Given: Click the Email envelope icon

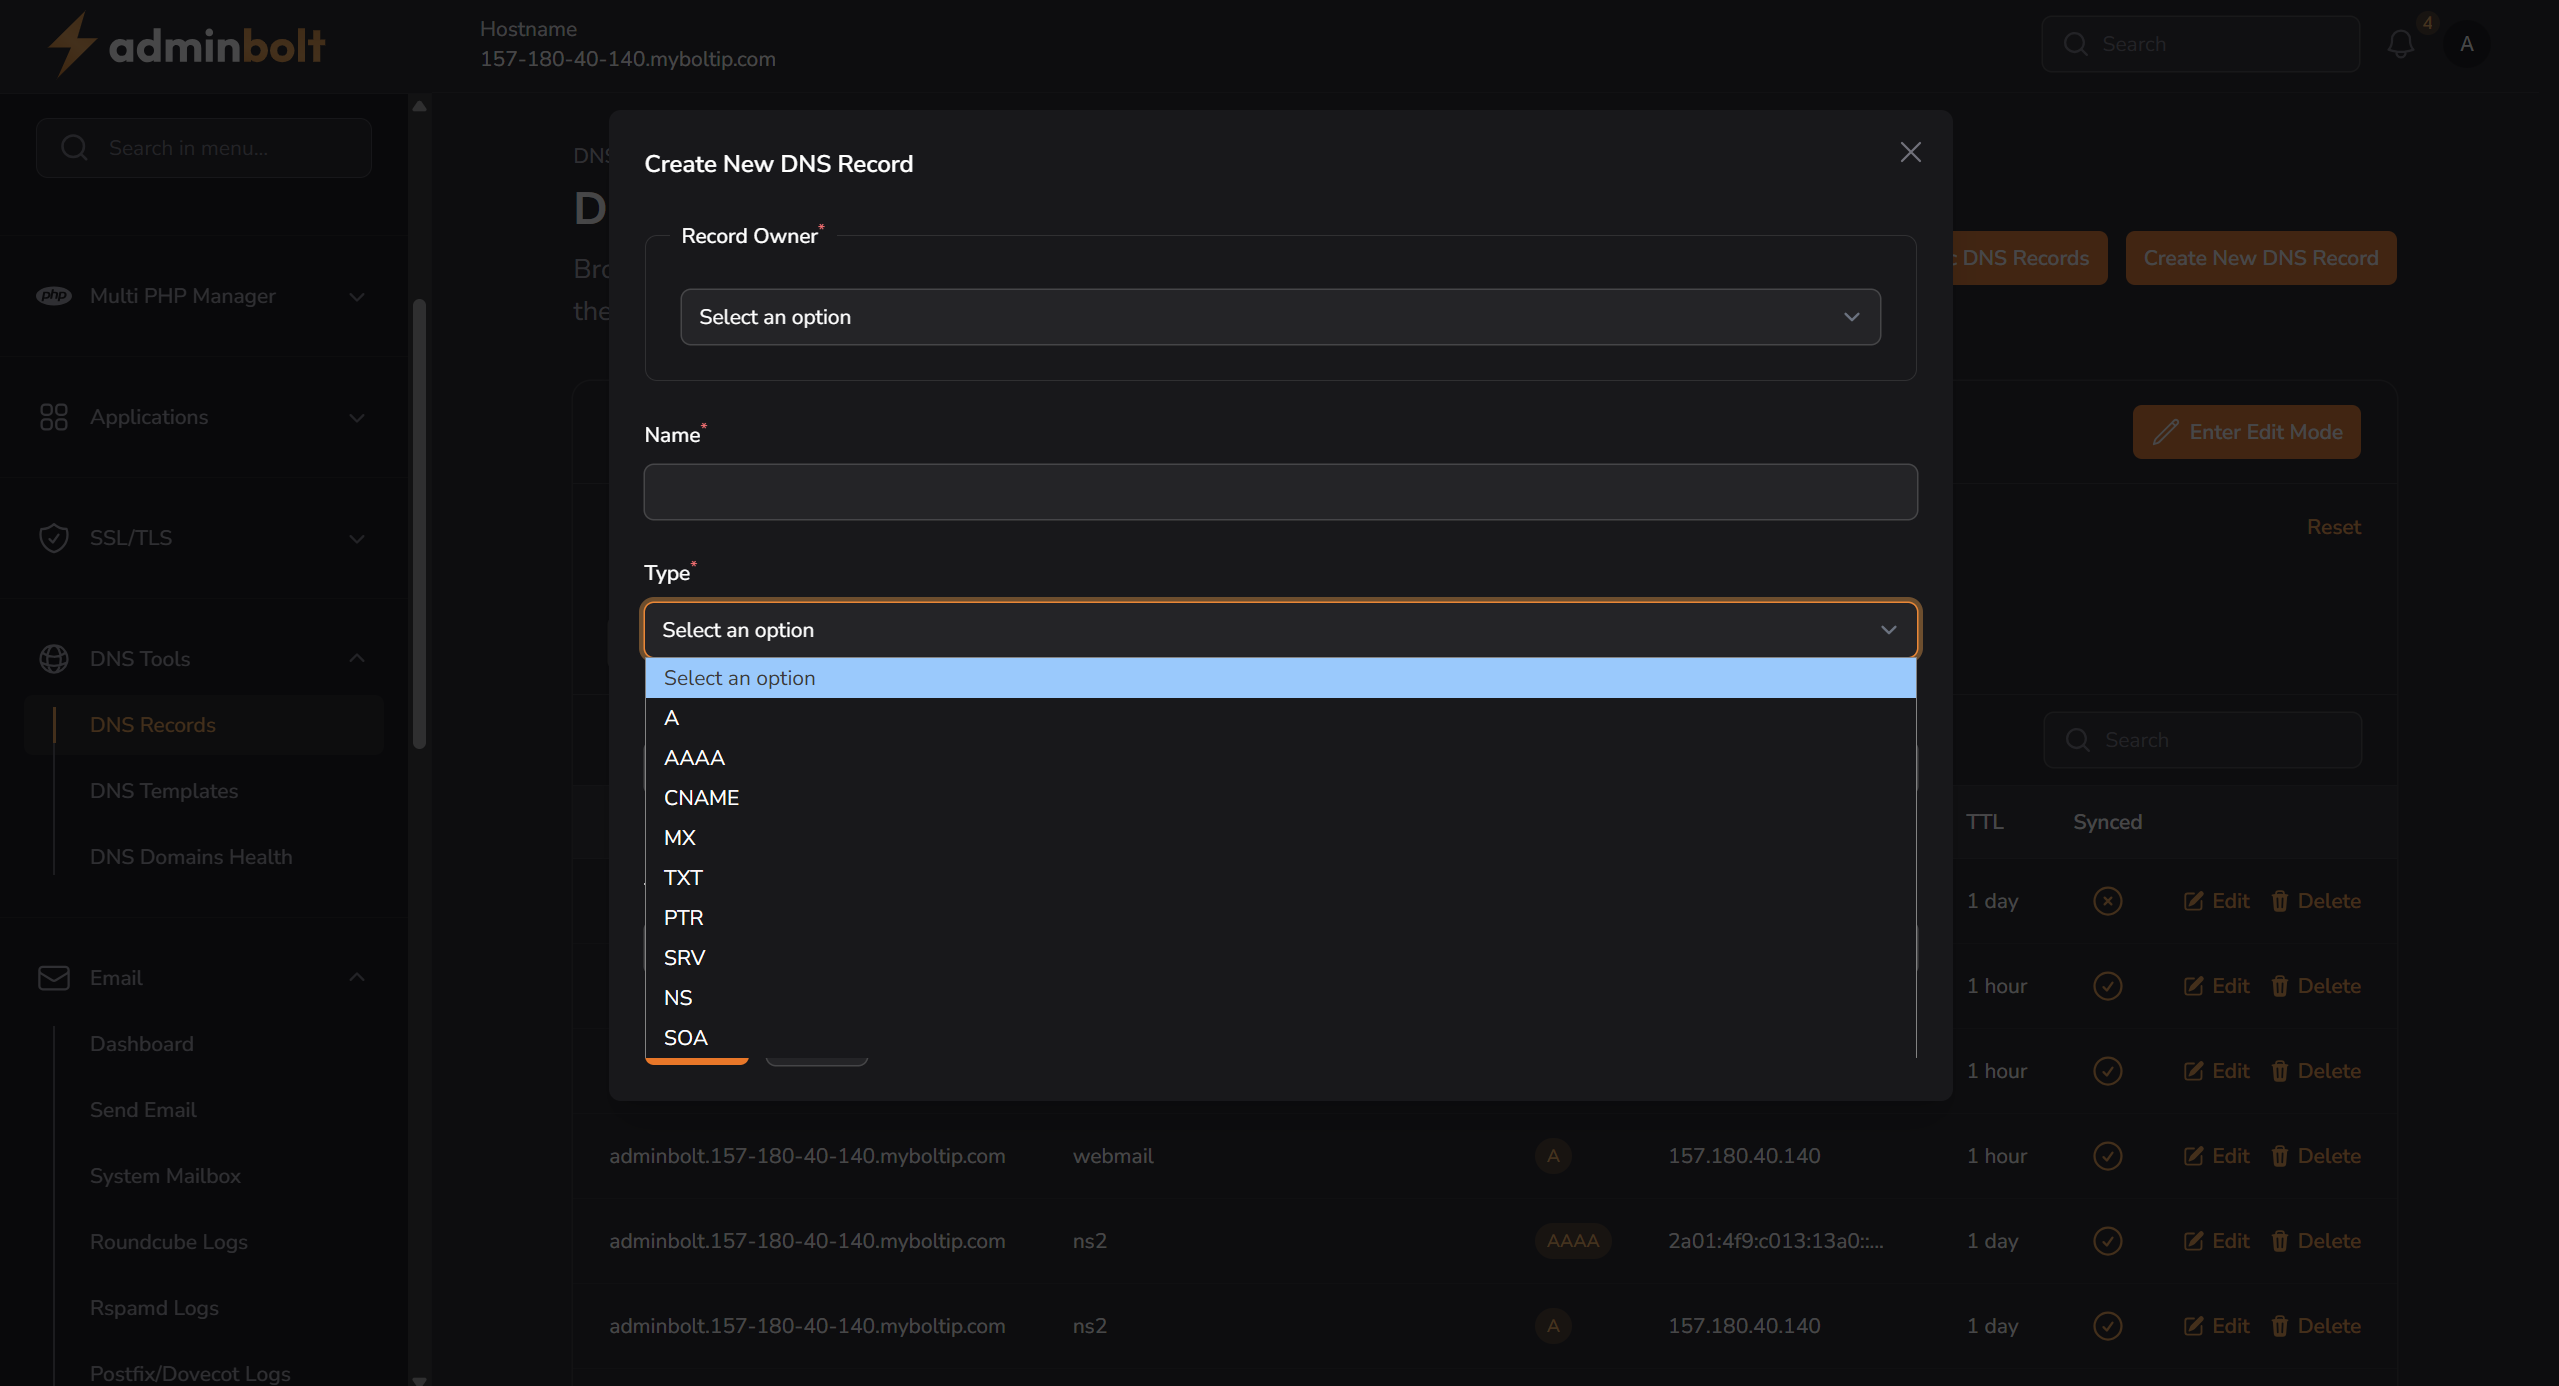Looking at the screenshot, I should click(x=53, y=978).
